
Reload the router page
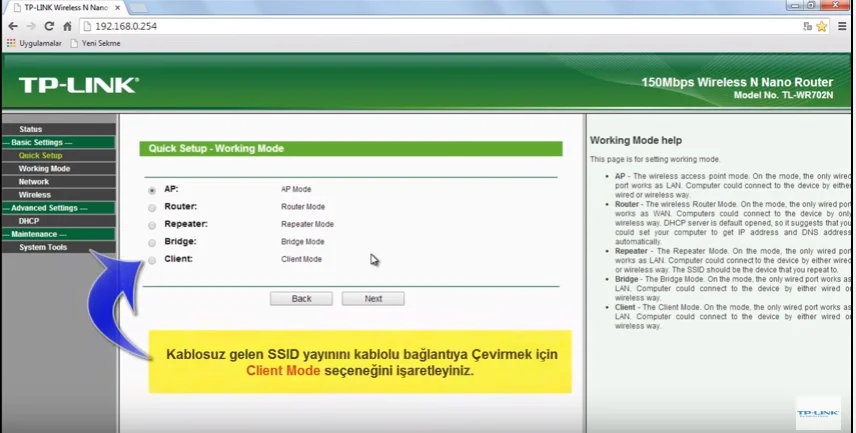point(48,26)
